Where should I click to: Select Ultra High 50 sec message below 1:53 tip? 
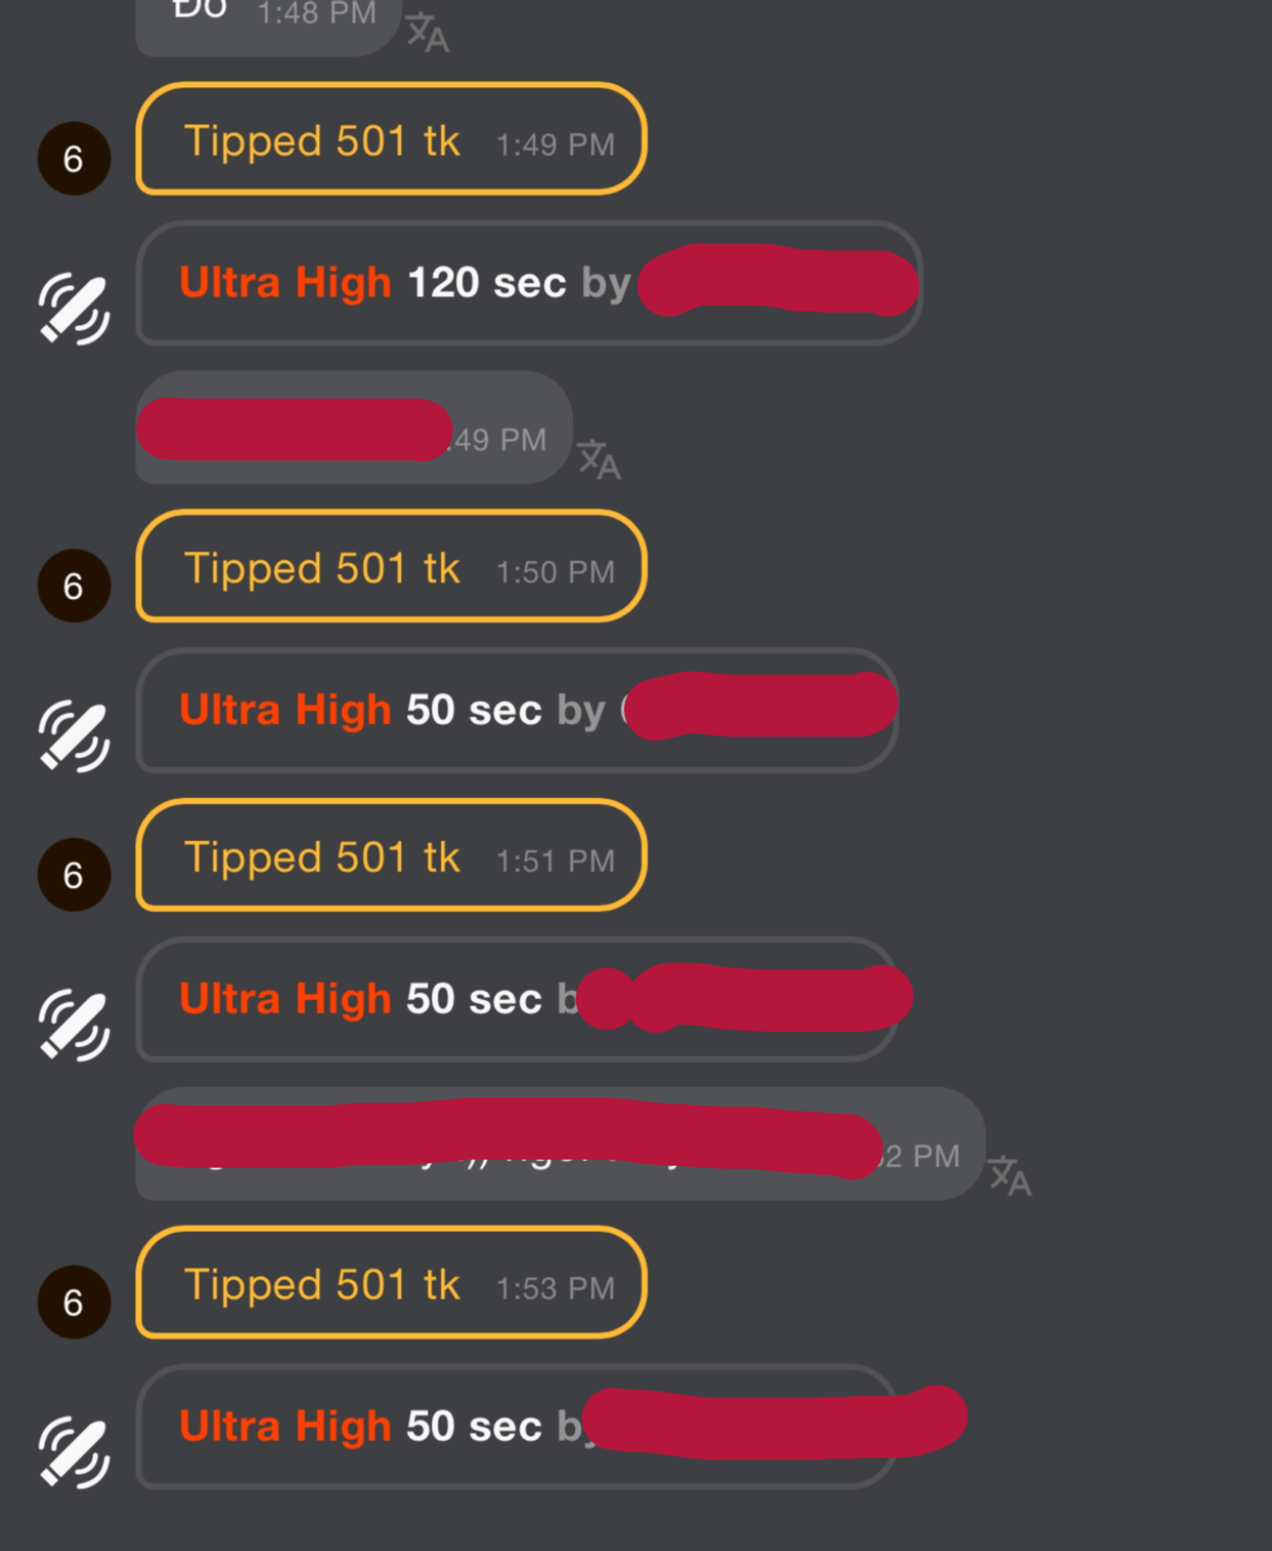pos(517,1427)
